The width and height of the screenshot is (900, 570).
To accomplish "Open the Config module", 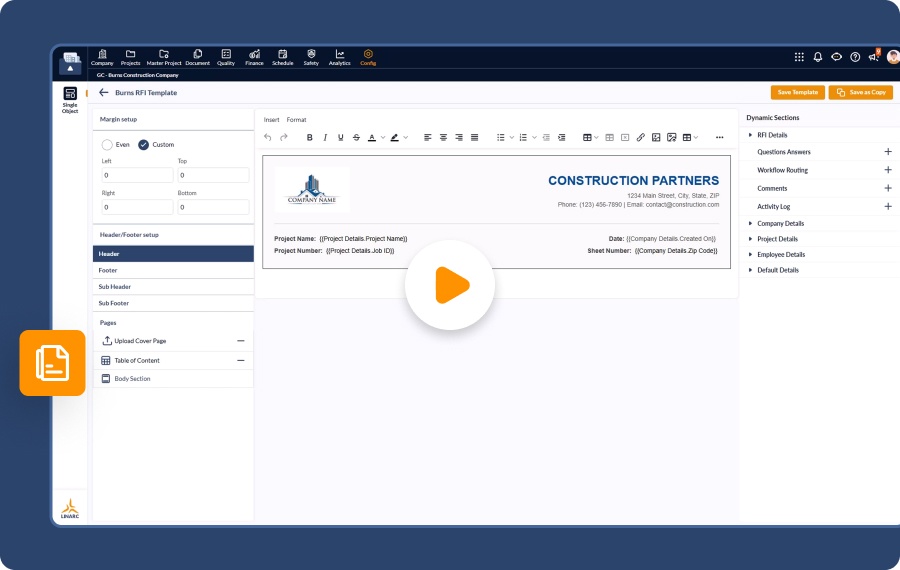I will coord(368,57).
